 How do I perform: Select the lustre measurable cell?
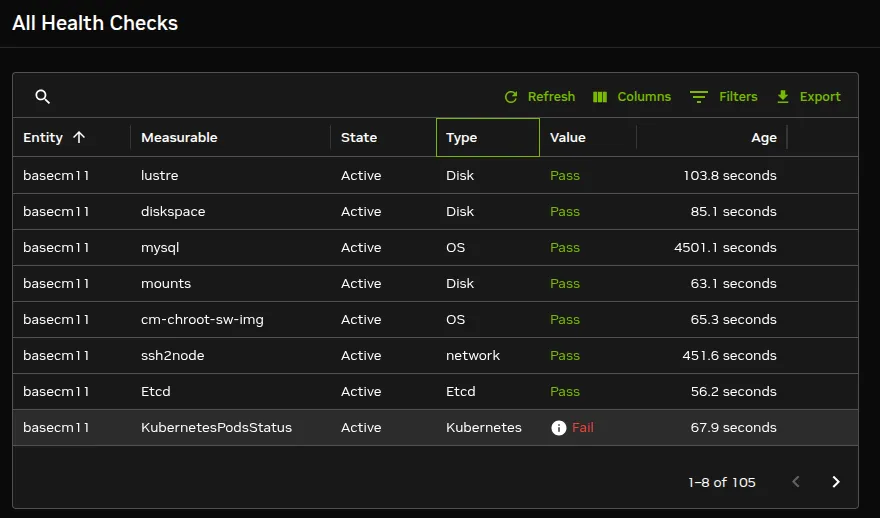point(159,176)
